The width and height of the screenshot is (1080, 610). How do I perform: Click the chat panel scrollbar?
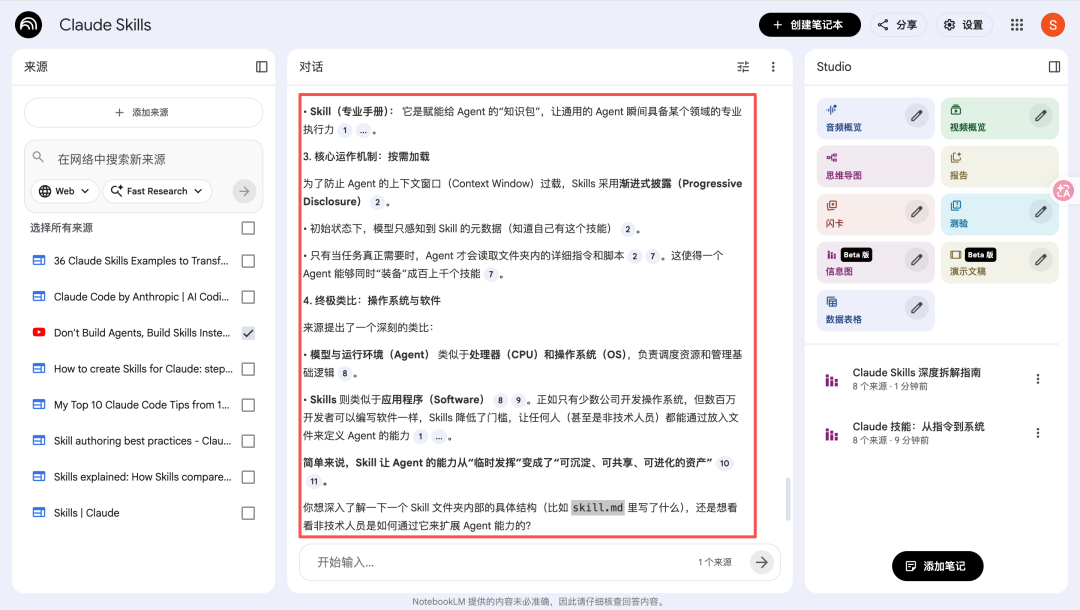787,498
